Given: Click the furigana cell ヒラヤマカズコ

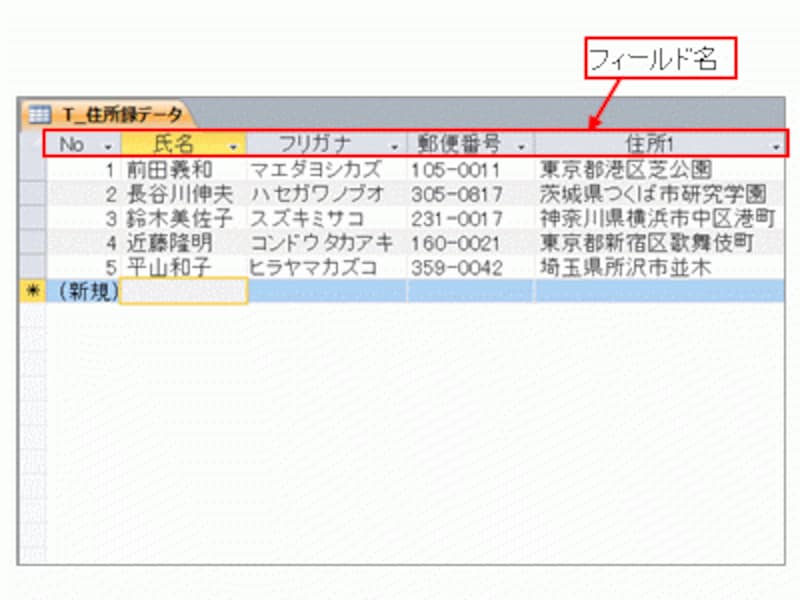Looking at the screenshot, I should pyautogui.click(x=327, y=267).
